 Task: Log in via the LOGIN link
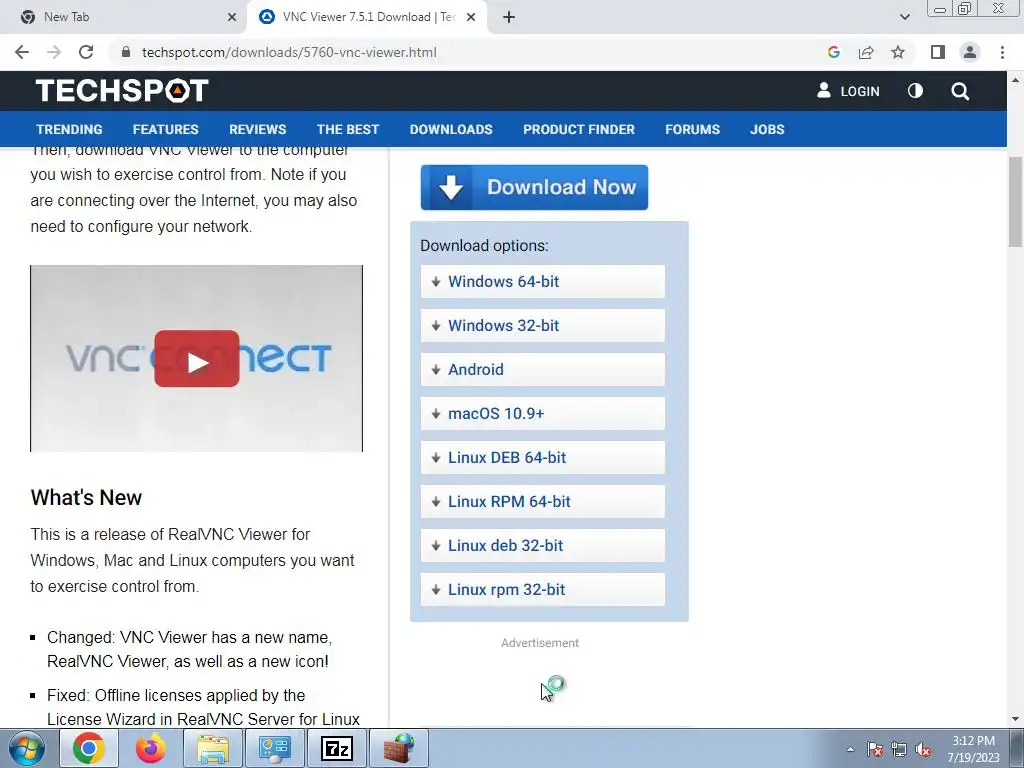(x=848, y=91)
